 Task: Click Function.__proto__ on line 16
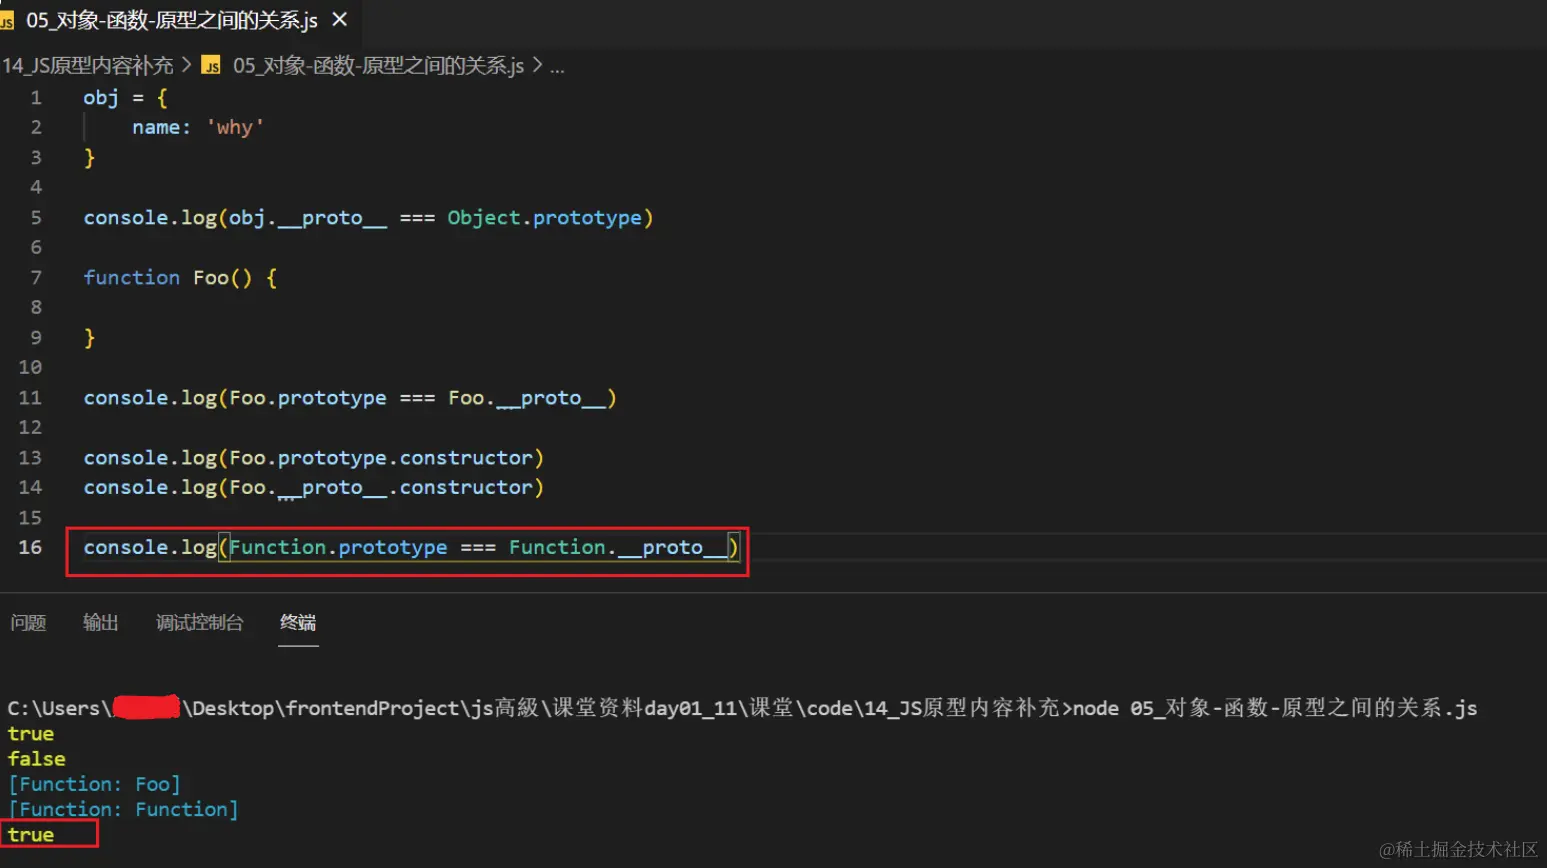click(618, 548)
